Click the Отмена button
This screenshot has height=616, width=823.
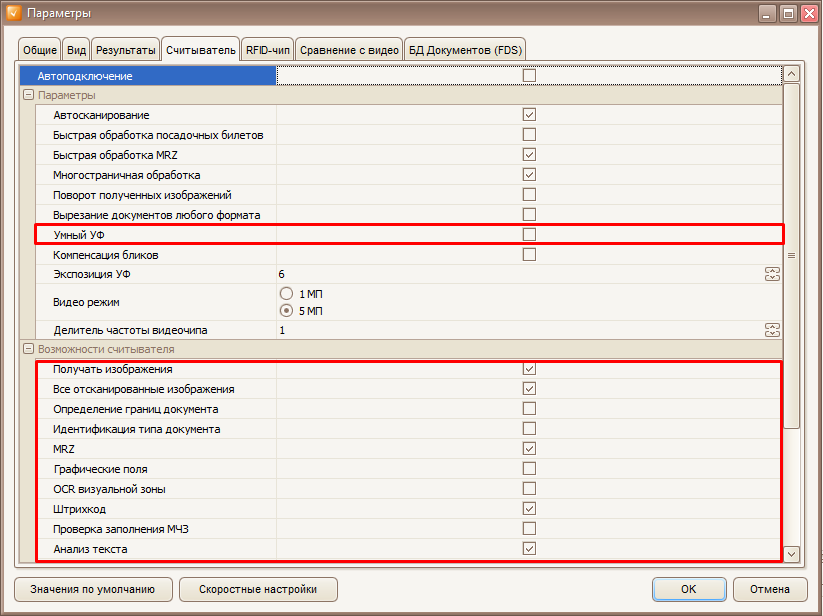769,589
